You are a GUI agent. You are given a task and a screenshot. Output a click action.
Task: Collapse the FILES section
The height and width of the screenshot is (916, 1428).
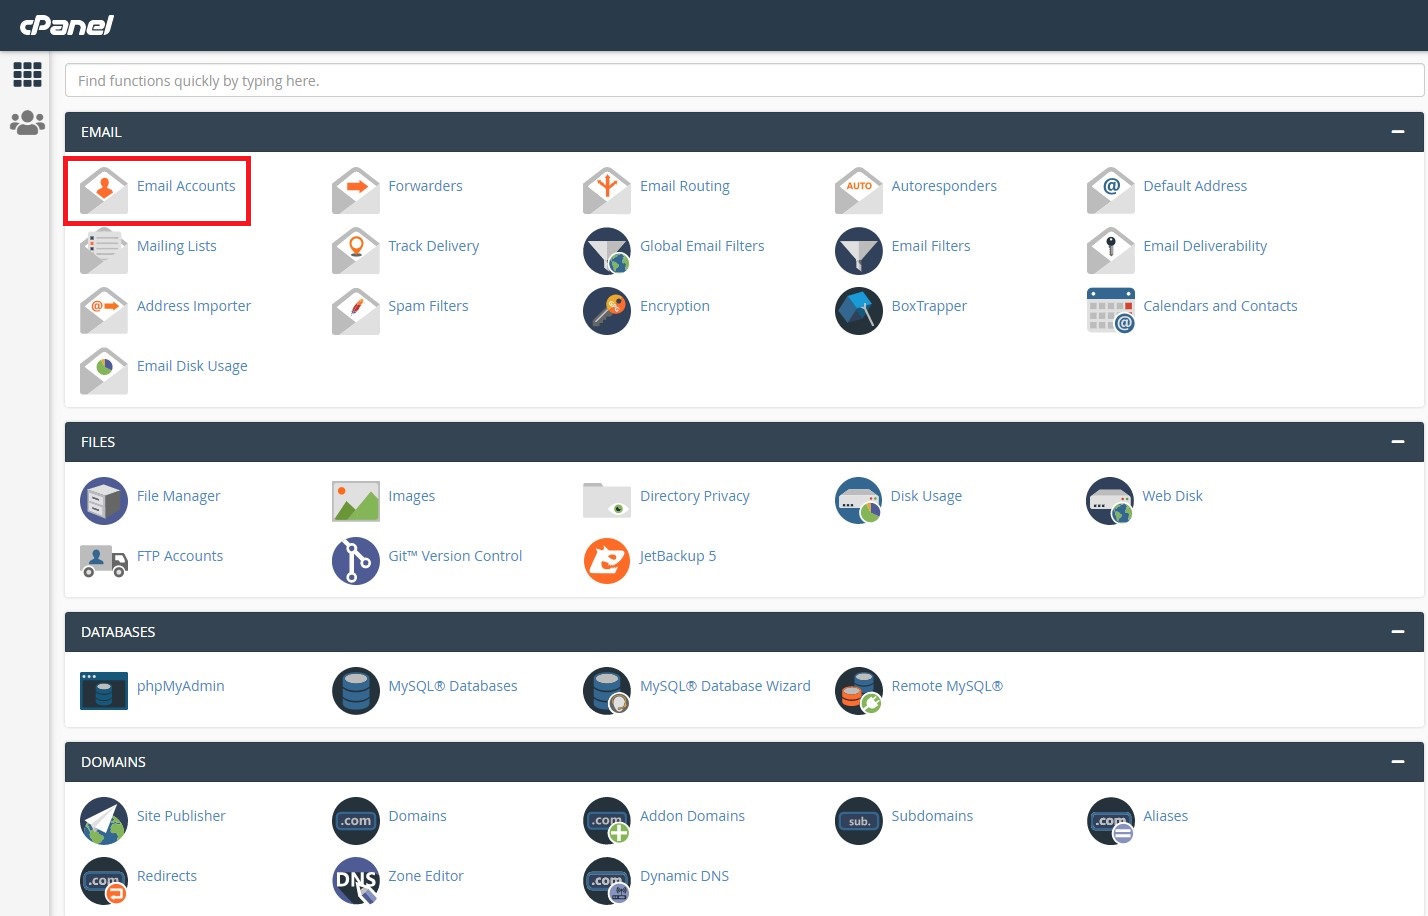(x=1398, y=442)
